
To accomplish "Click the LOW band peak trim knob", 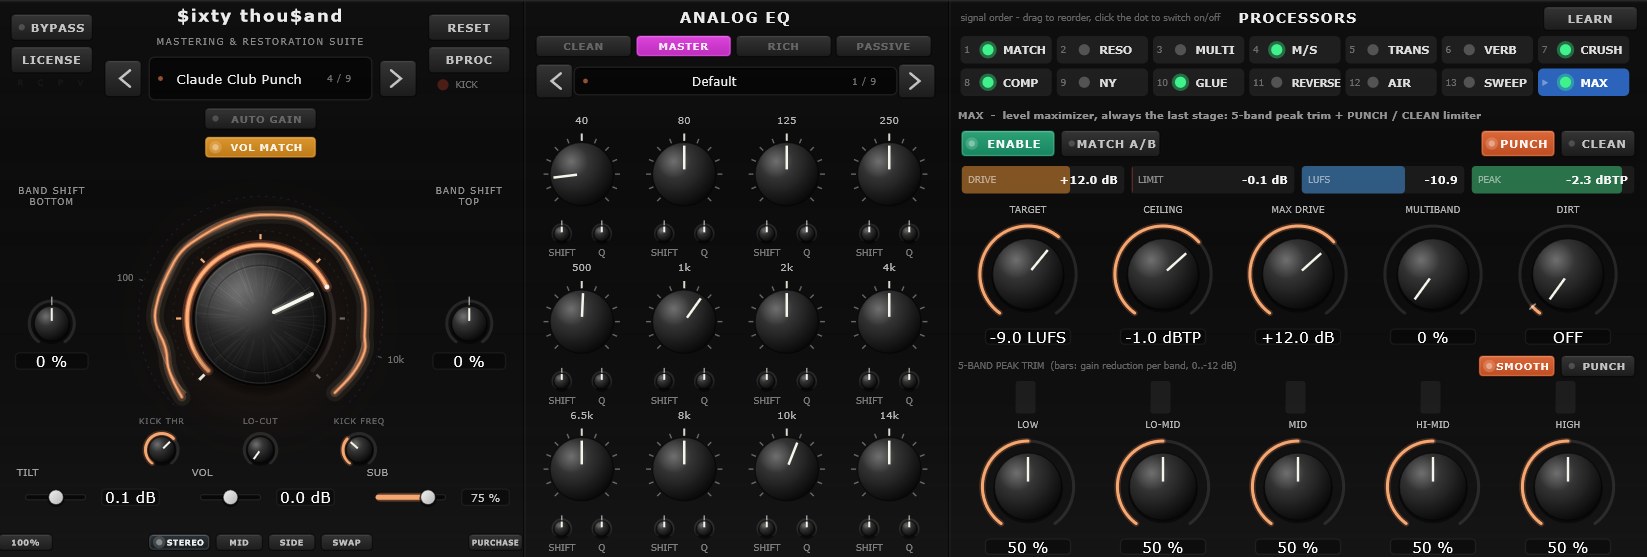I will [1028, 487].
